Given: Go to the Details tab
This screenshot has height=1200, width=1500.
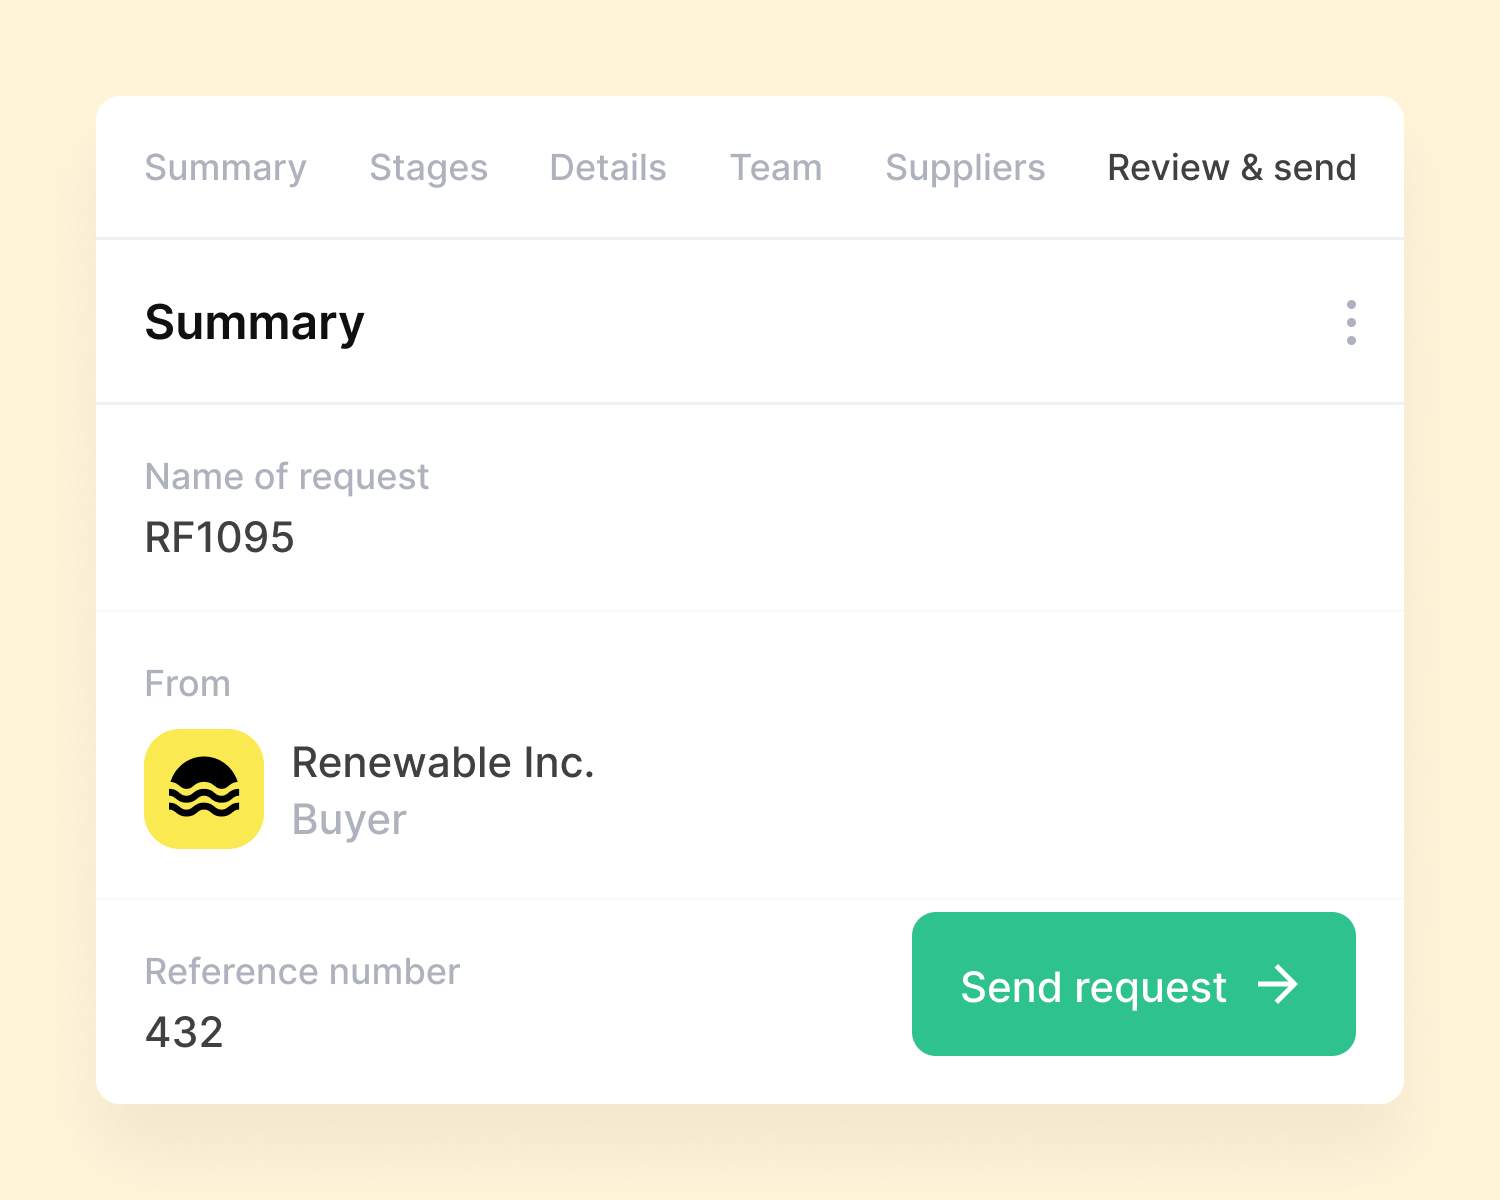Looking at the screenshot, I should click(x=608, y=168).
